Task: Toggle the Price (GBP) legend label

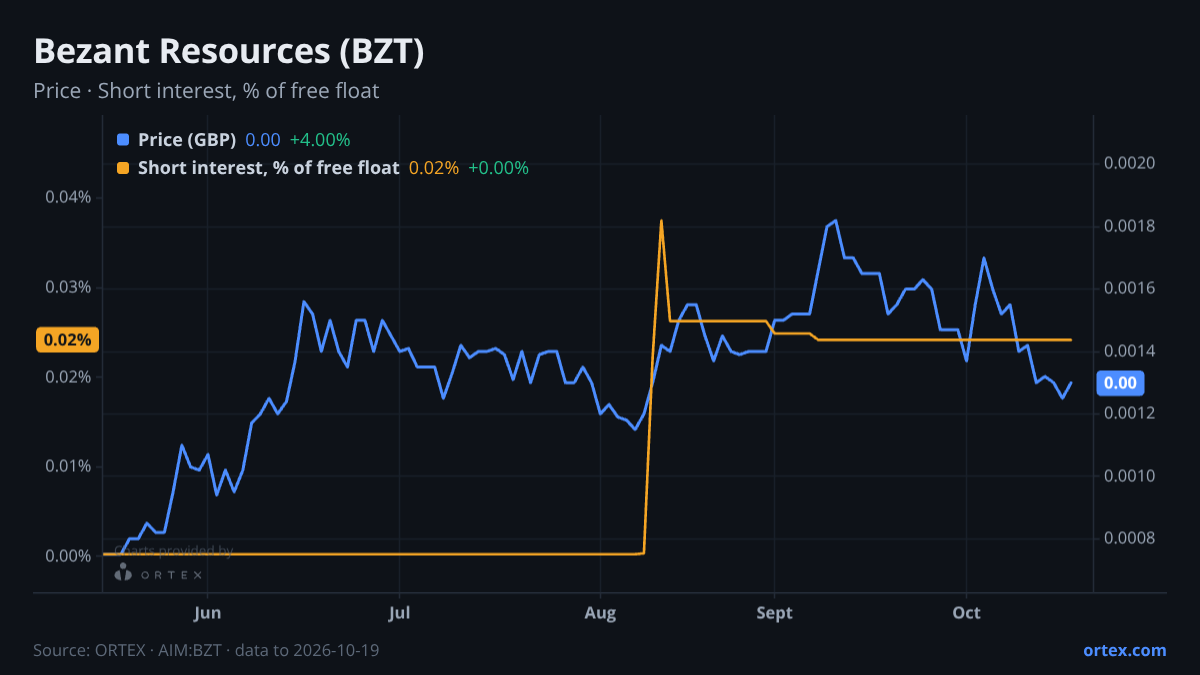Action: click(x=187, y=140)
